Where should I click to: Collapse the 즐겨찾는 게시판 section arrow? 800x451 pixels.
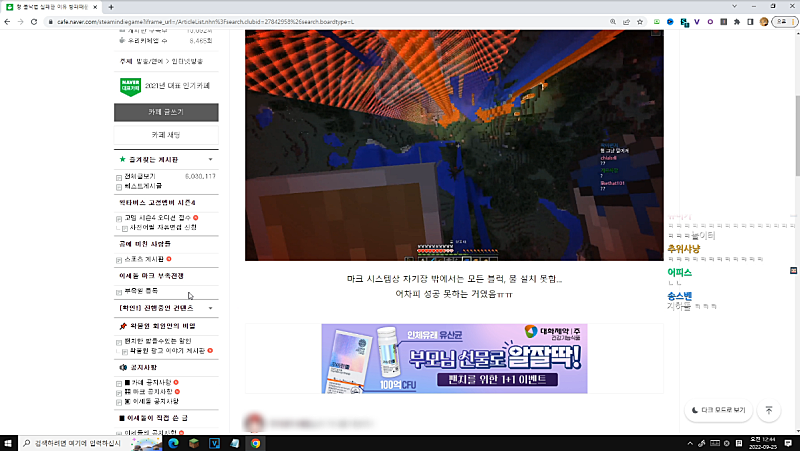[210, 159]
